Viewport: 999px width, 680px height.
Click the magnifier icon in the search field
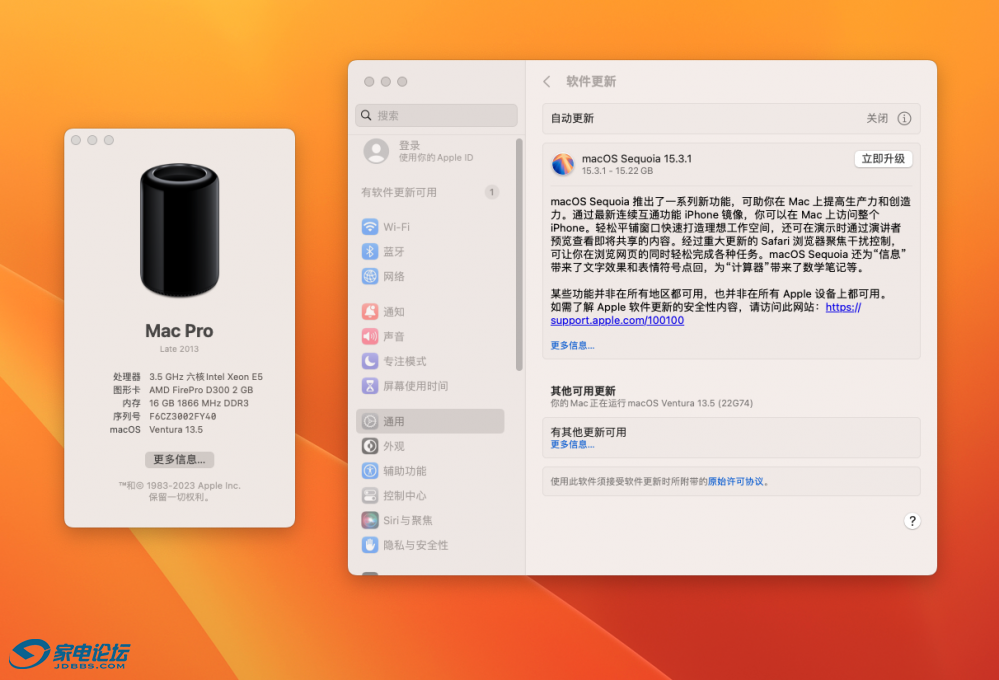point(366,115)
